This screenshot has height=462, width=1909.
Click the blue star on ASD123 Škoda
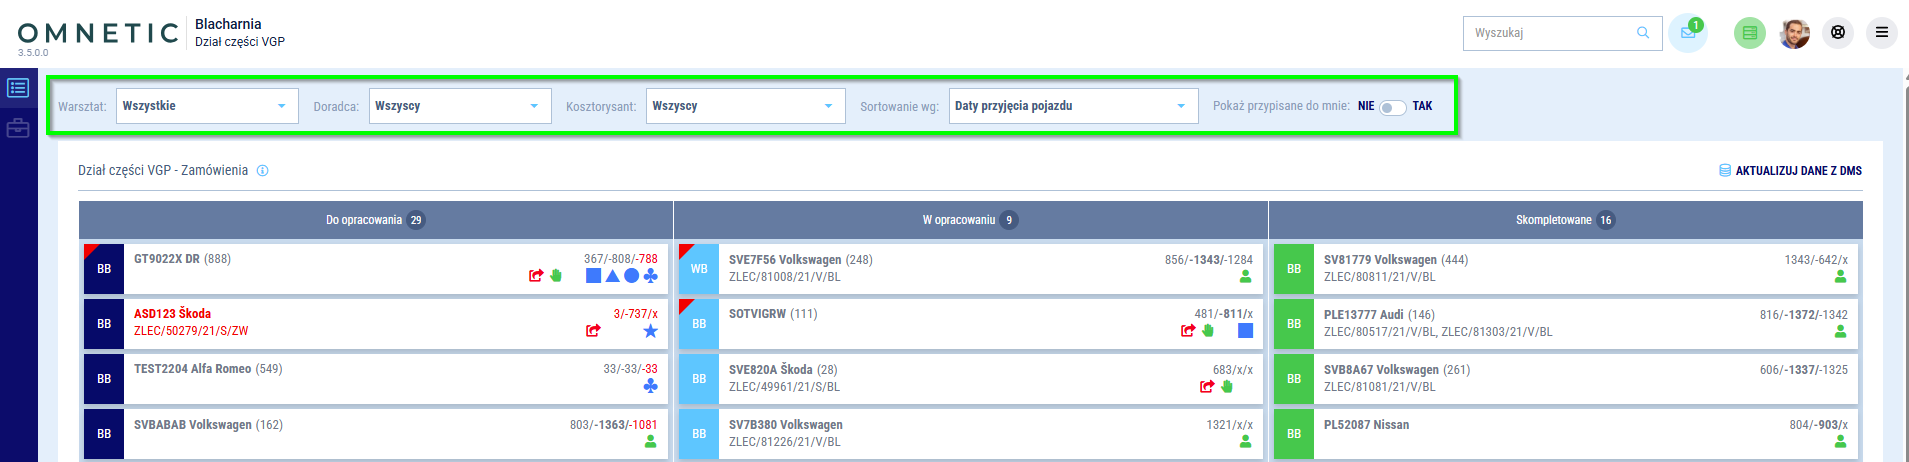(651, 331)
